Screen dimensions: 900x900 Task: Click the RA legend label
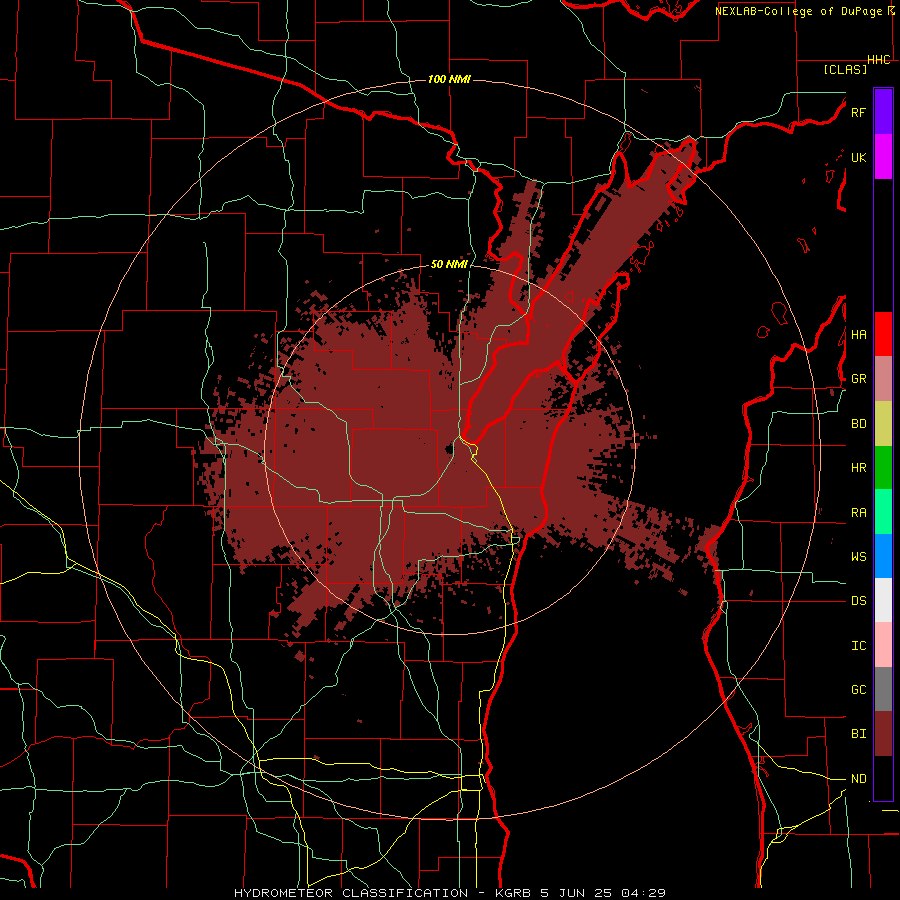coord(858,513)
